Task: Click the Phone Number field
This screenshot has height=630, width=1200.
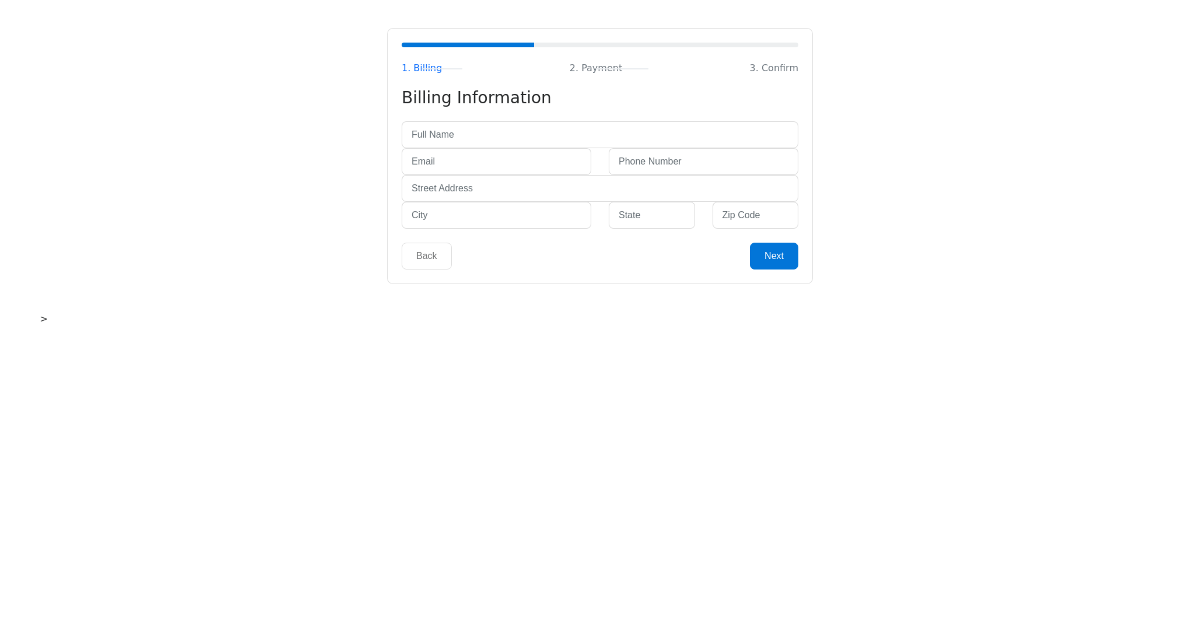Action: point(703,161)
